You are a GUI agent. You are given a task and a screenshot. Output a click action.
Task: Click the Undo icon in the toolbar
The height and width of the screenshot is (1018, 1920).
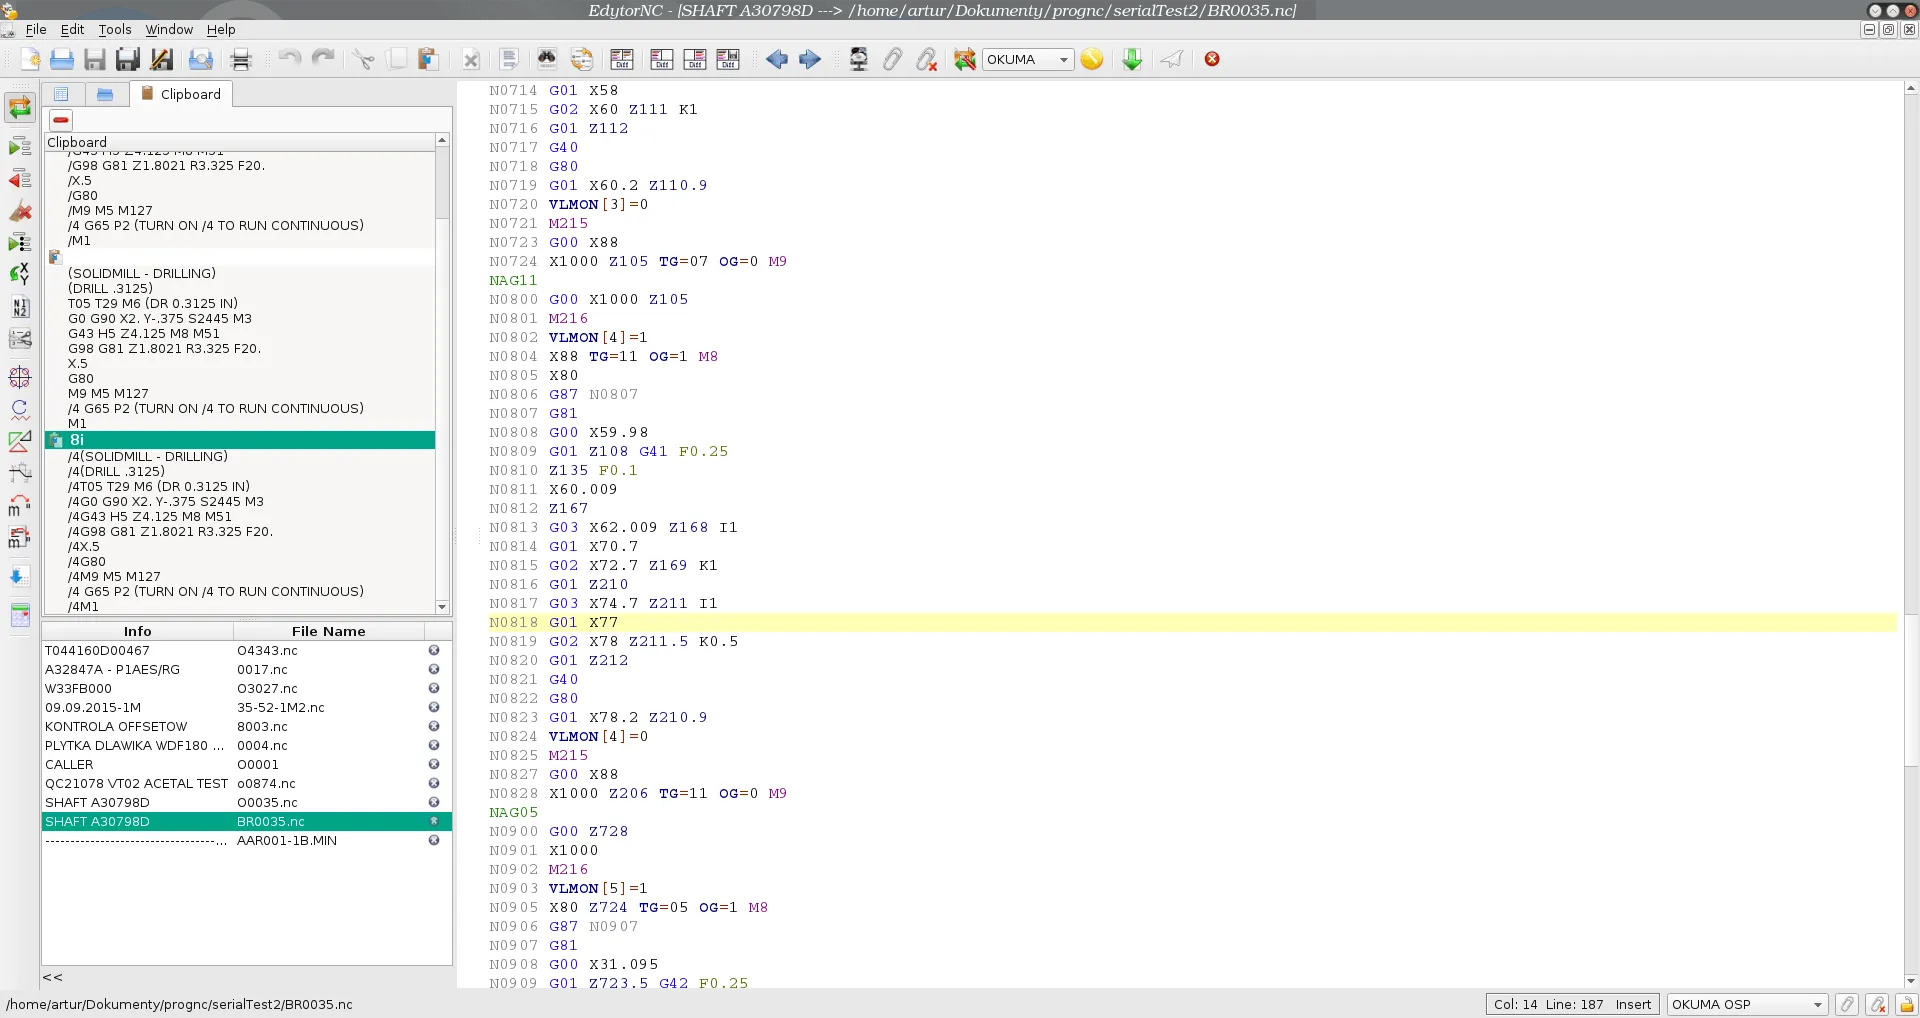[x=290, y=59]
